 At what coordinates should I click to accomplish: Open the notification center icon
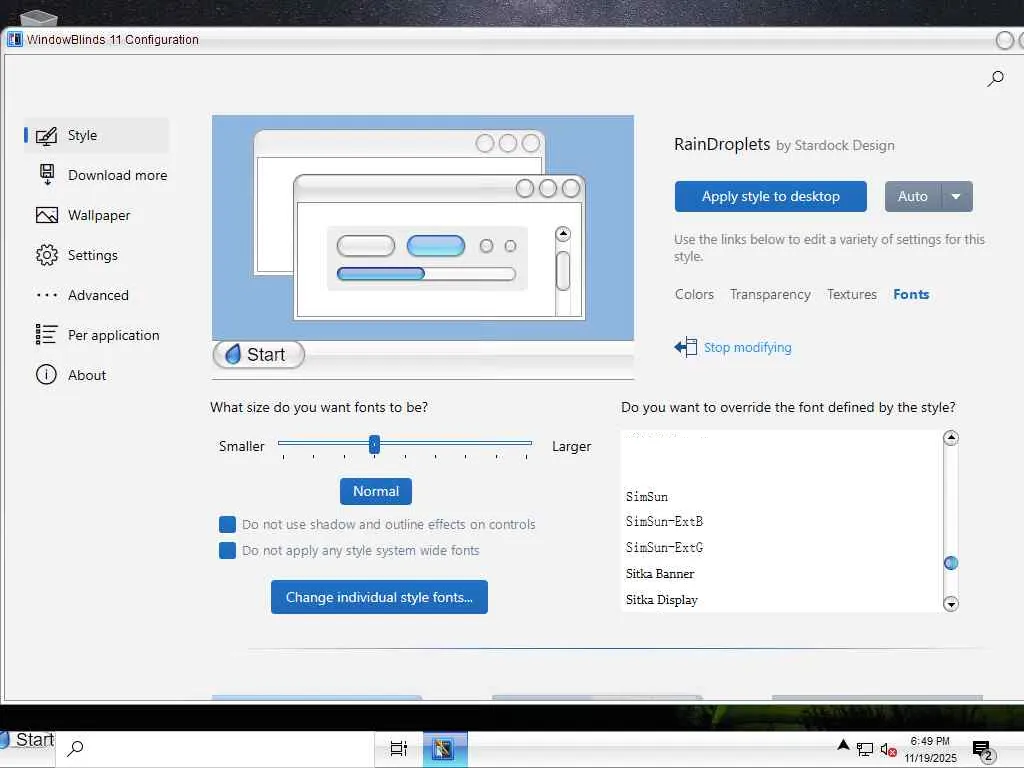point(983,750)
